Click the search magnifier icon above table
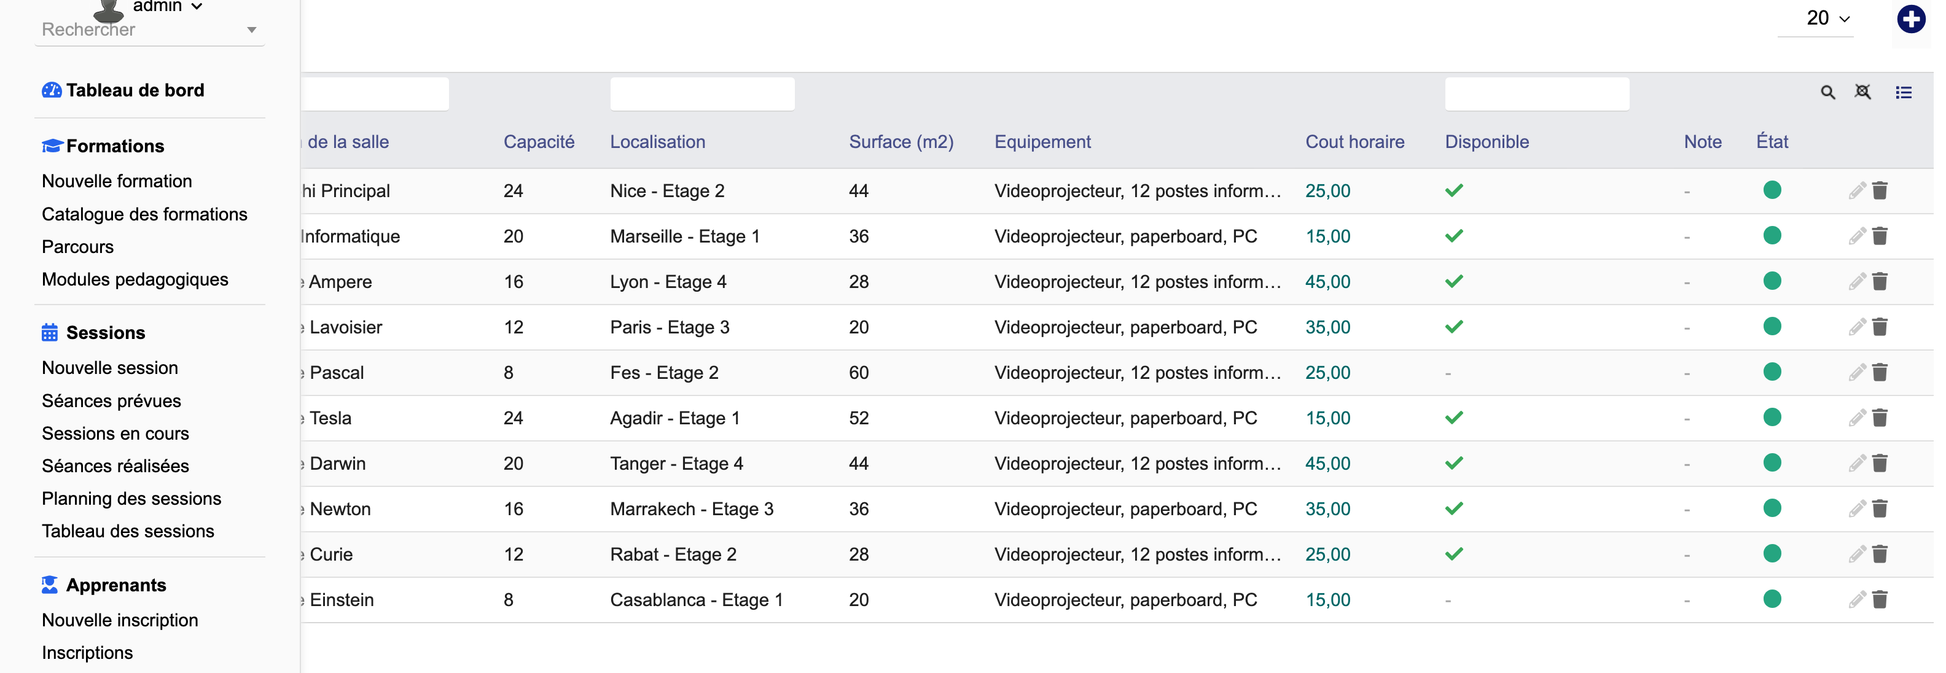The height and width of the screenshot is (673, 1946). pyautogui.click(x=1827, y=92)
